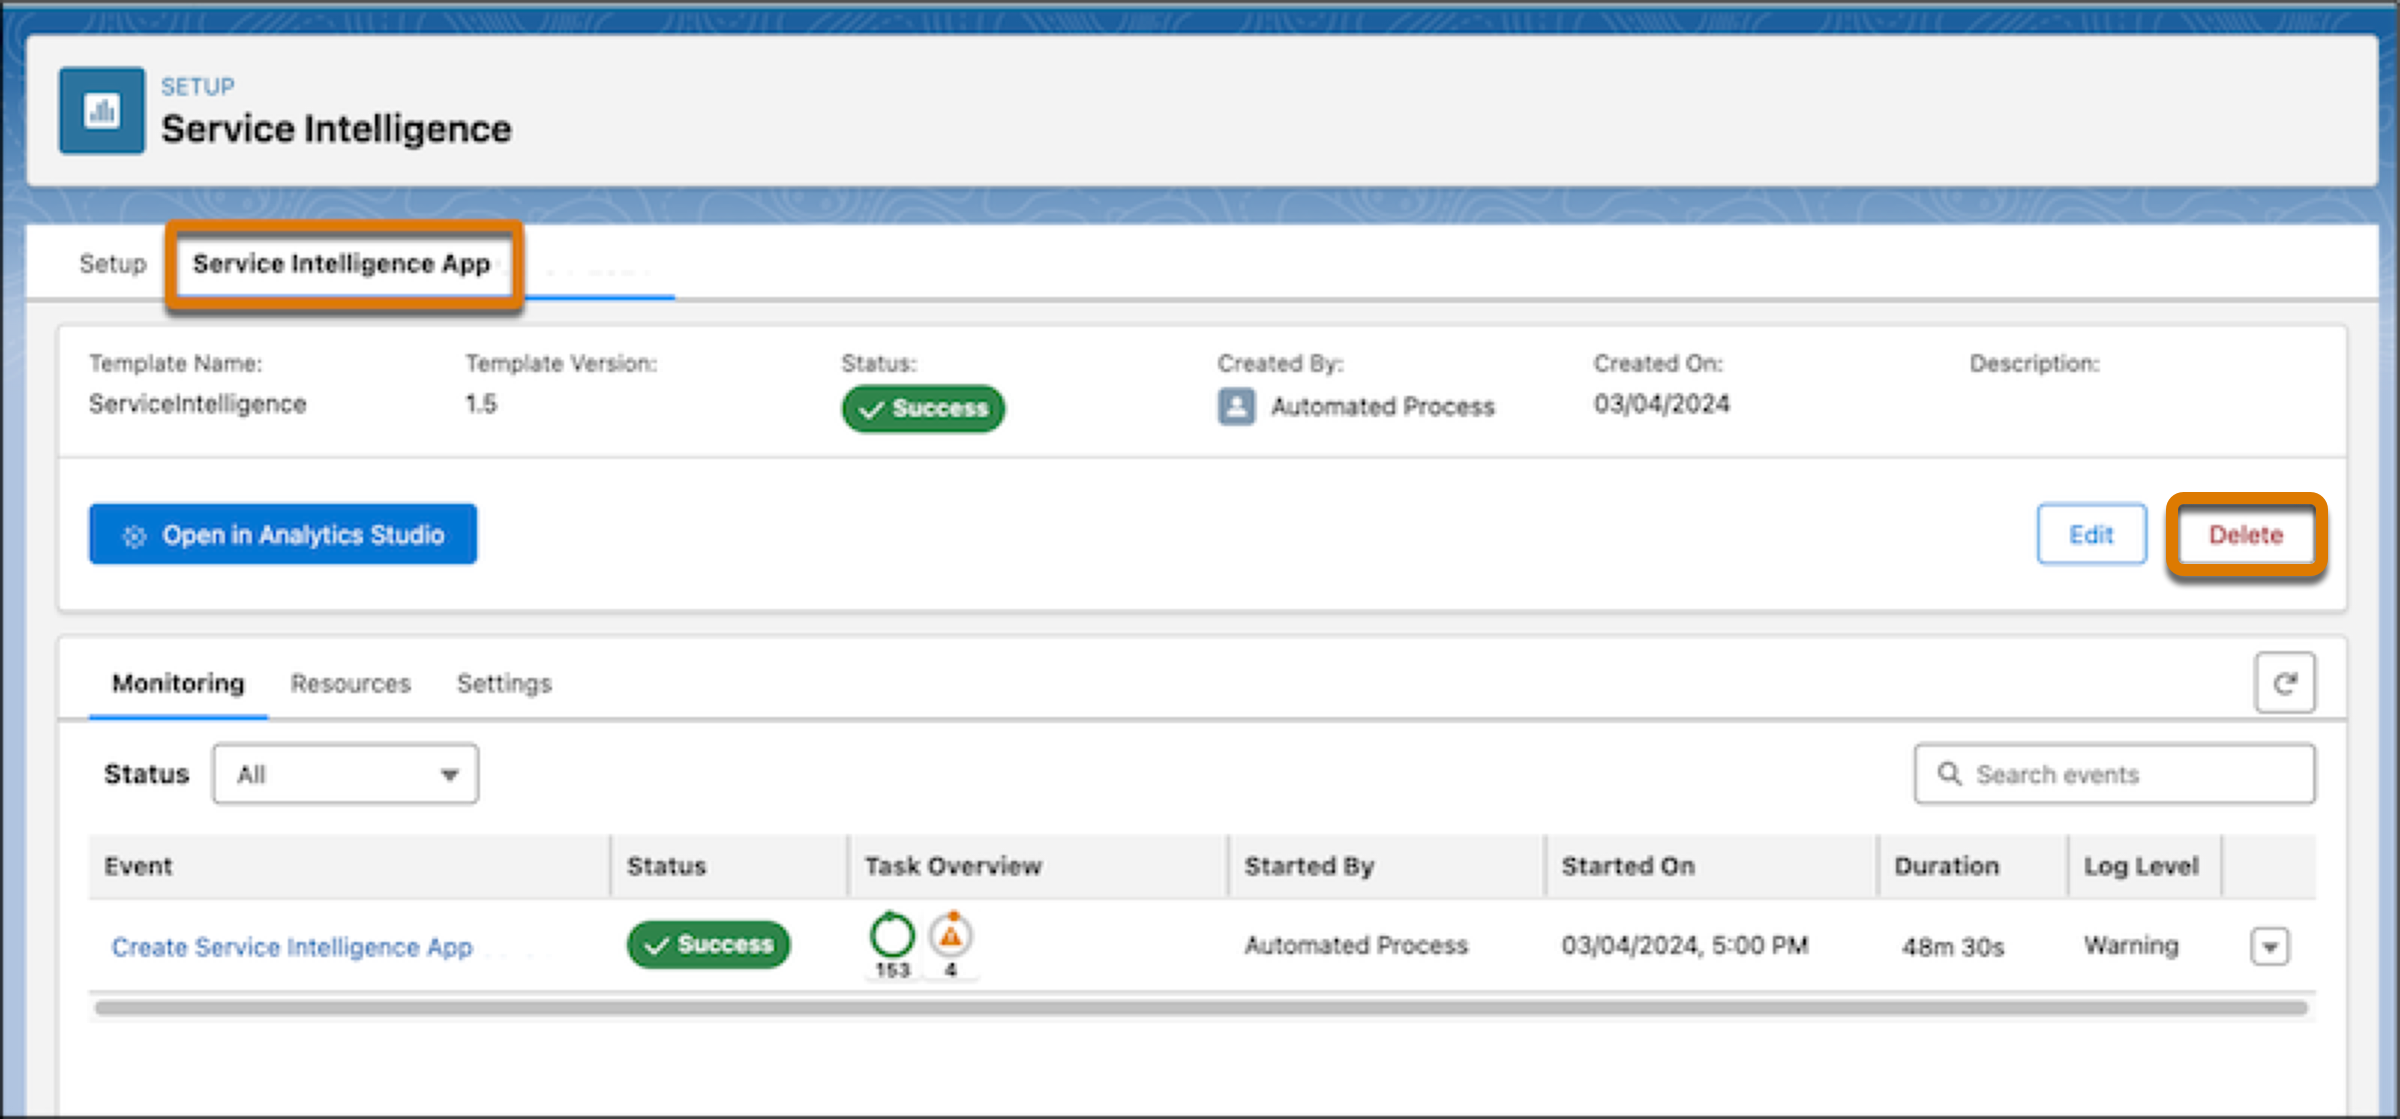Click the red Delete button
This screenshot has width=2400, height=1119.
click(2246, 535)
